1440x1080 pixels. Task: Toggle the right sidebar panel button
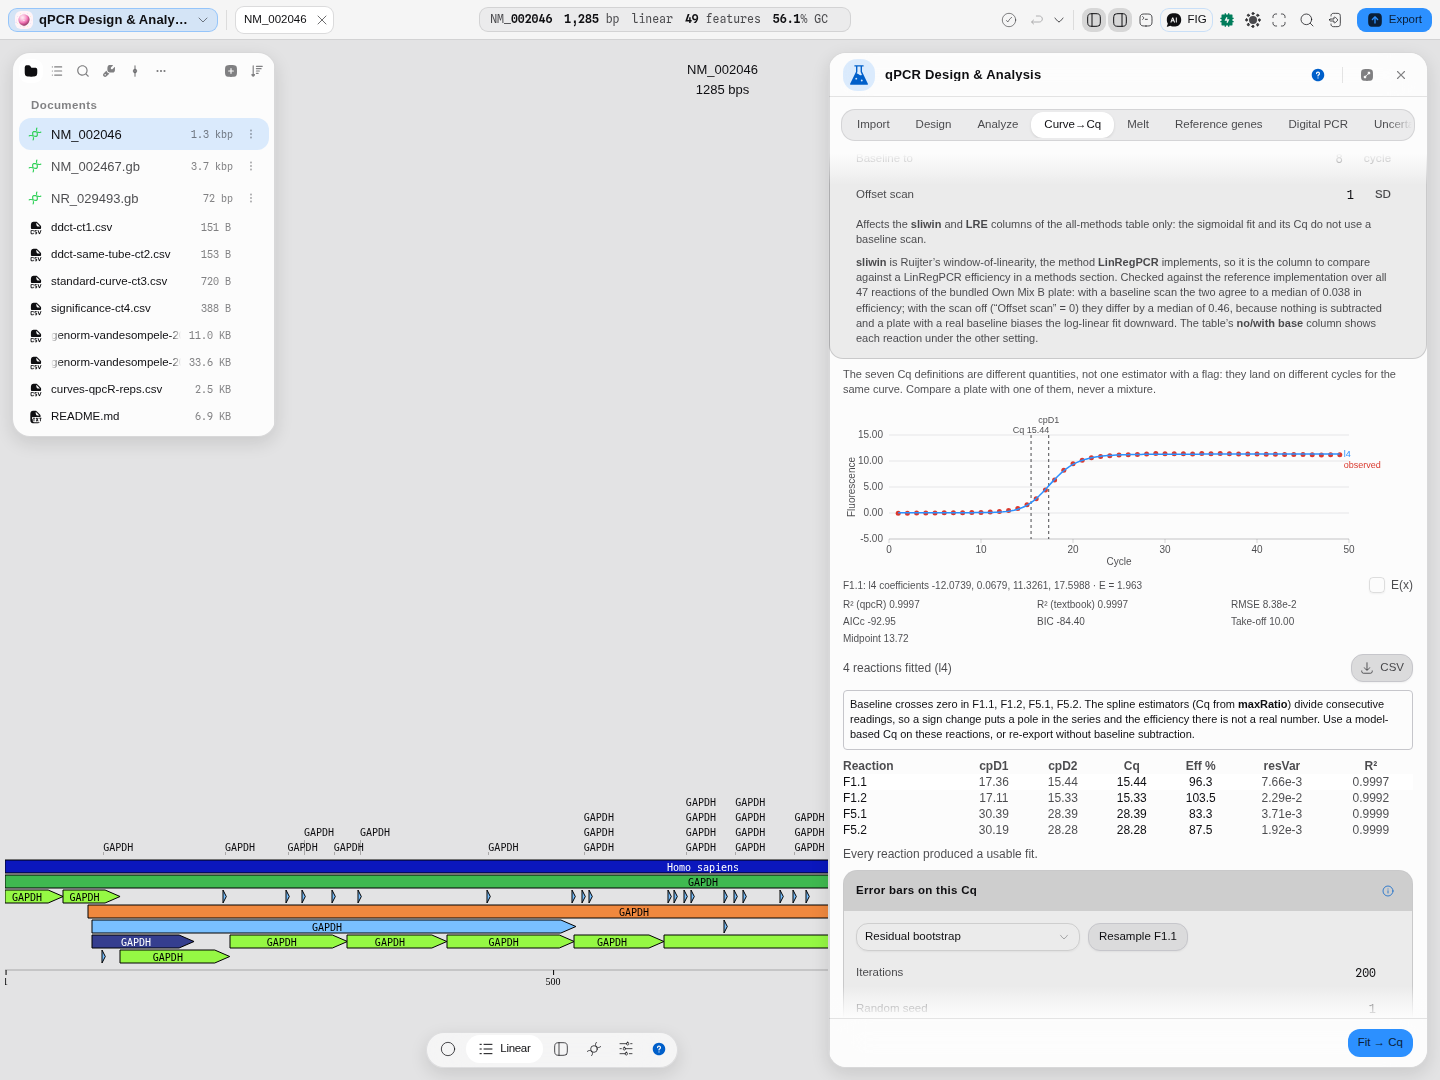pyautogui.click(x=1120, y=20)
